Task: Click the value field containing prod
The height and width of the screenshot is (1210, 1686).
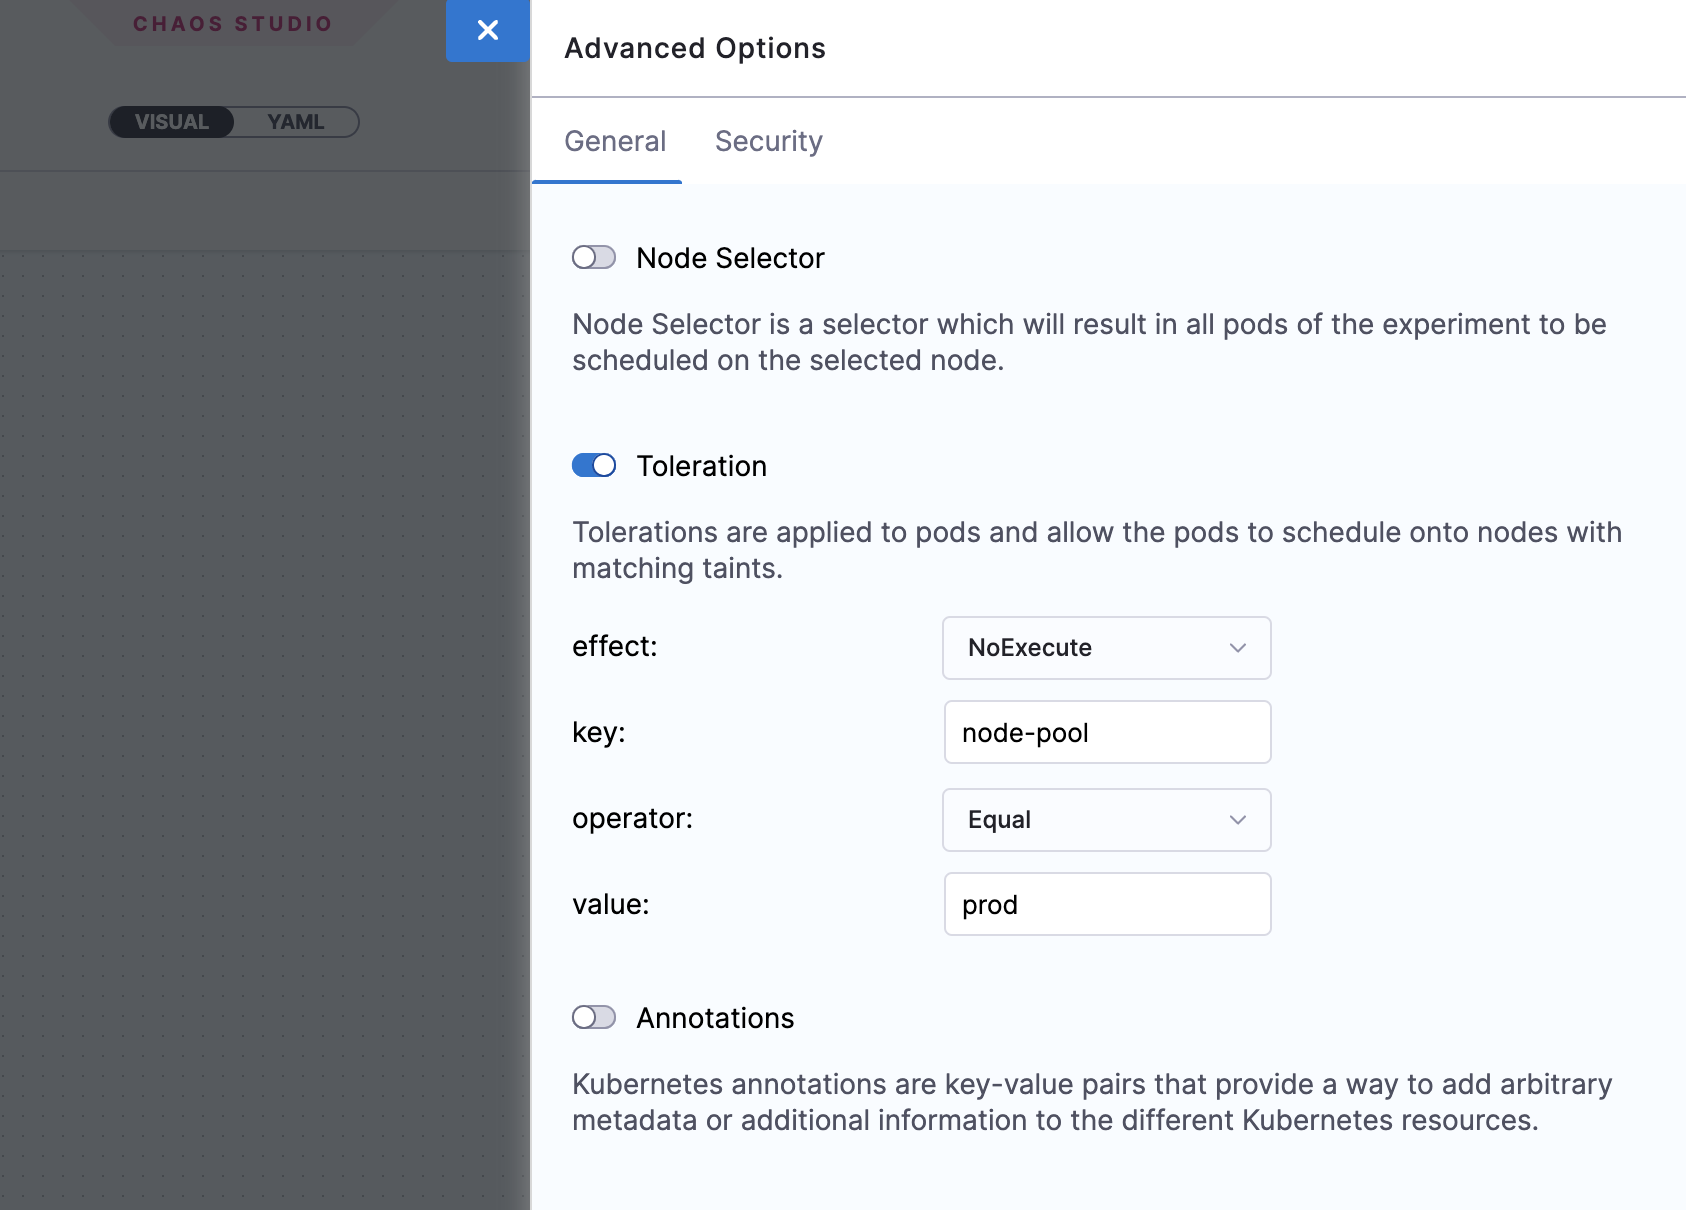Action: (x=1107, y=905)
